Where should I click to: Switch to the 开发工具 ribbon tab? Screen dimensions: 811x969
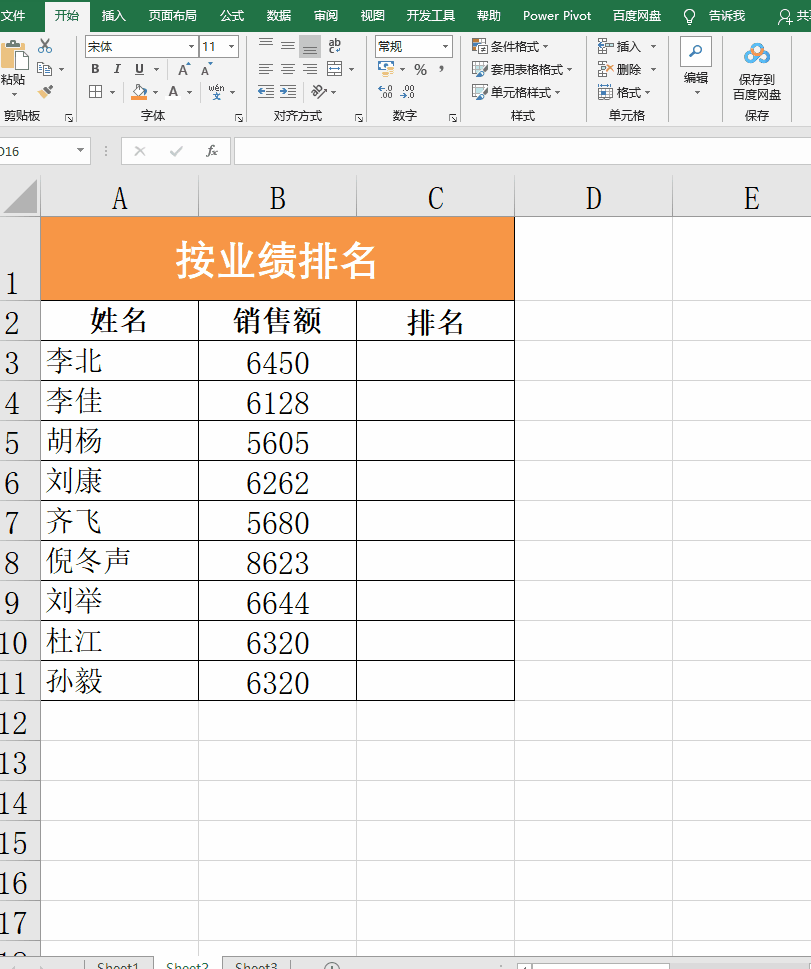point(431,15)
